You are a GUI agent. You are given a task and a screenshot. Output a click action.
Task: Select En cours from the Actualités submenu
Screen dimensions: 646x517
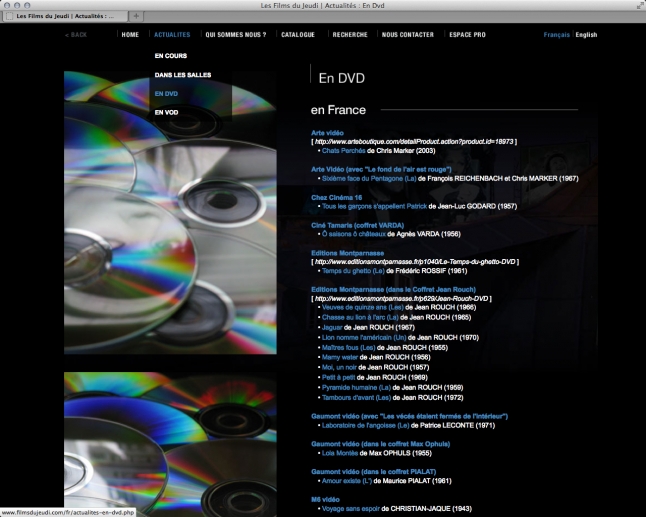pyautogui.click(x=170, y=55)
